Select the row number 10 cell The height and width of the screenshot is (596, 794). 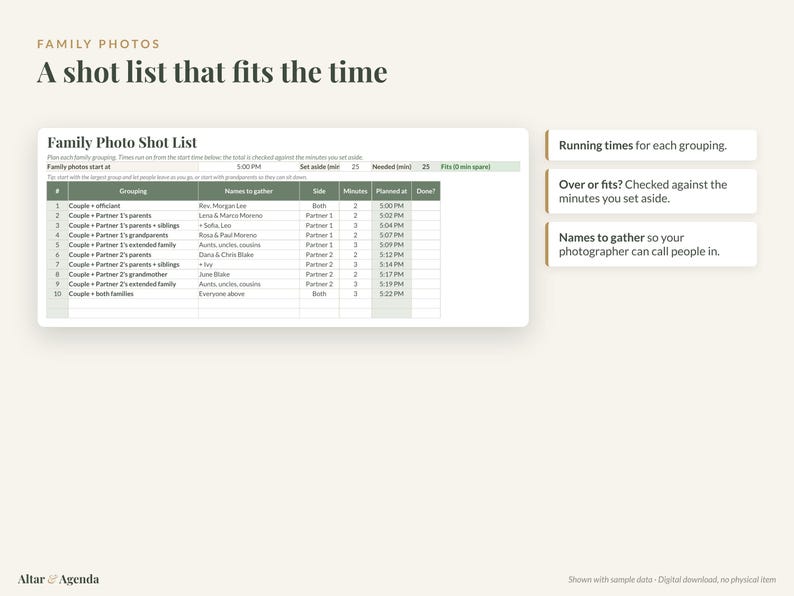57,294
